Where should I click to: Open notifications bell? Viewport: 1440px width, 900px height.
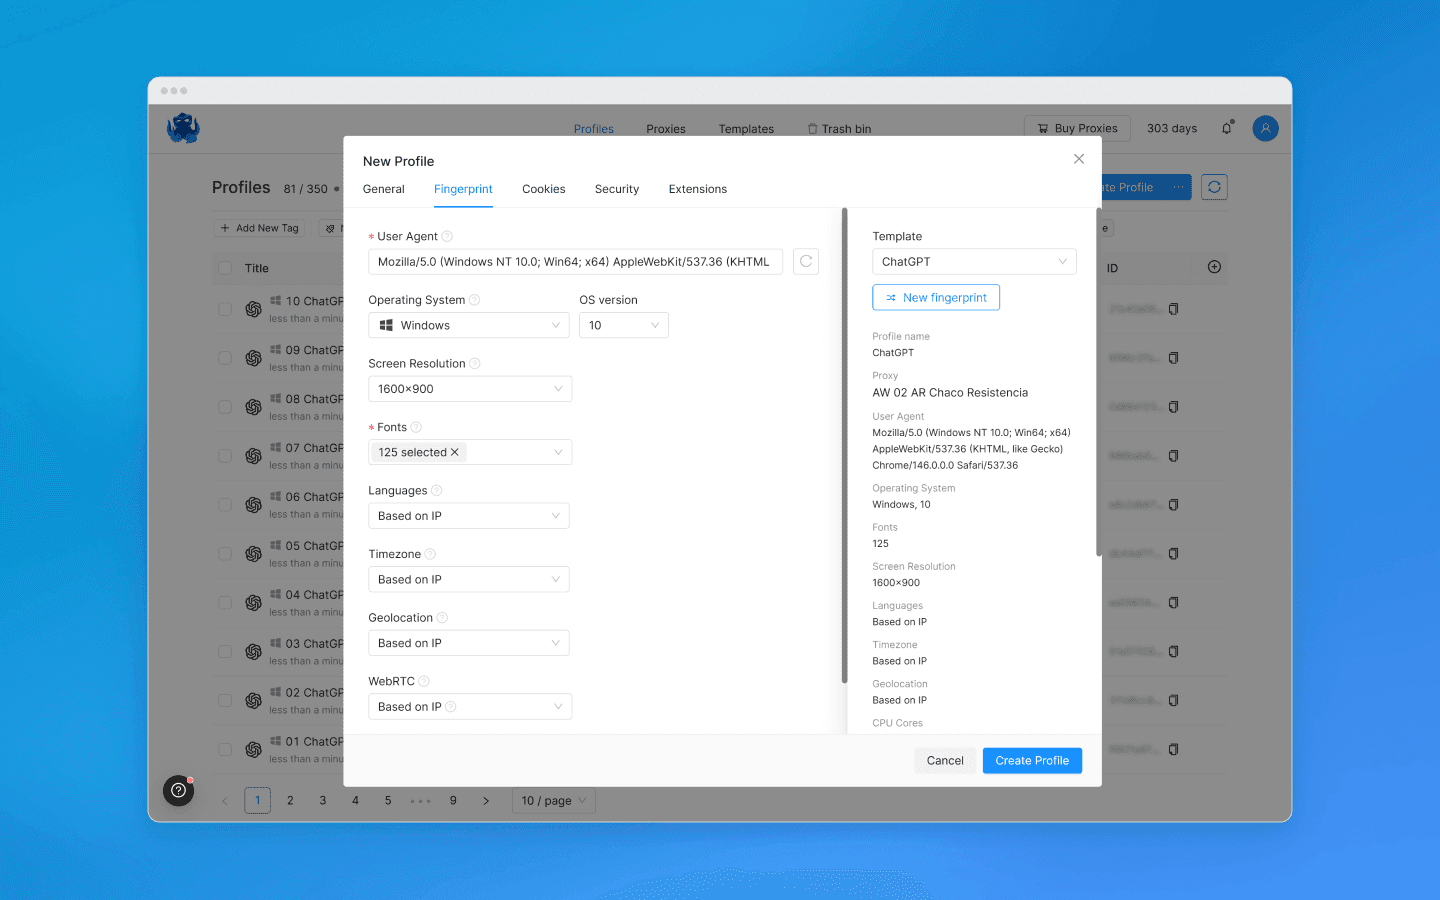1227,128
